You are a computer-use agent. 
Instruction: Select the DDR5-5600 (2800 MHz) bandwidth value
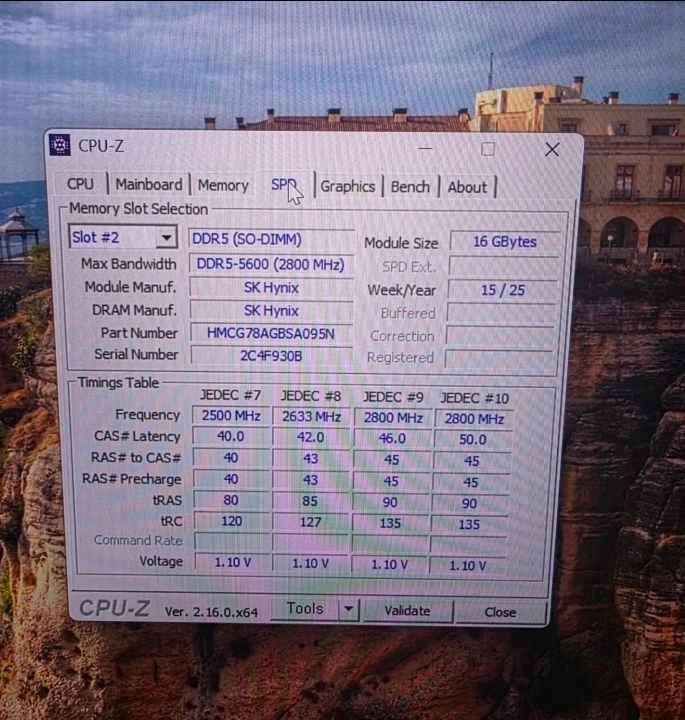point(271,264)
